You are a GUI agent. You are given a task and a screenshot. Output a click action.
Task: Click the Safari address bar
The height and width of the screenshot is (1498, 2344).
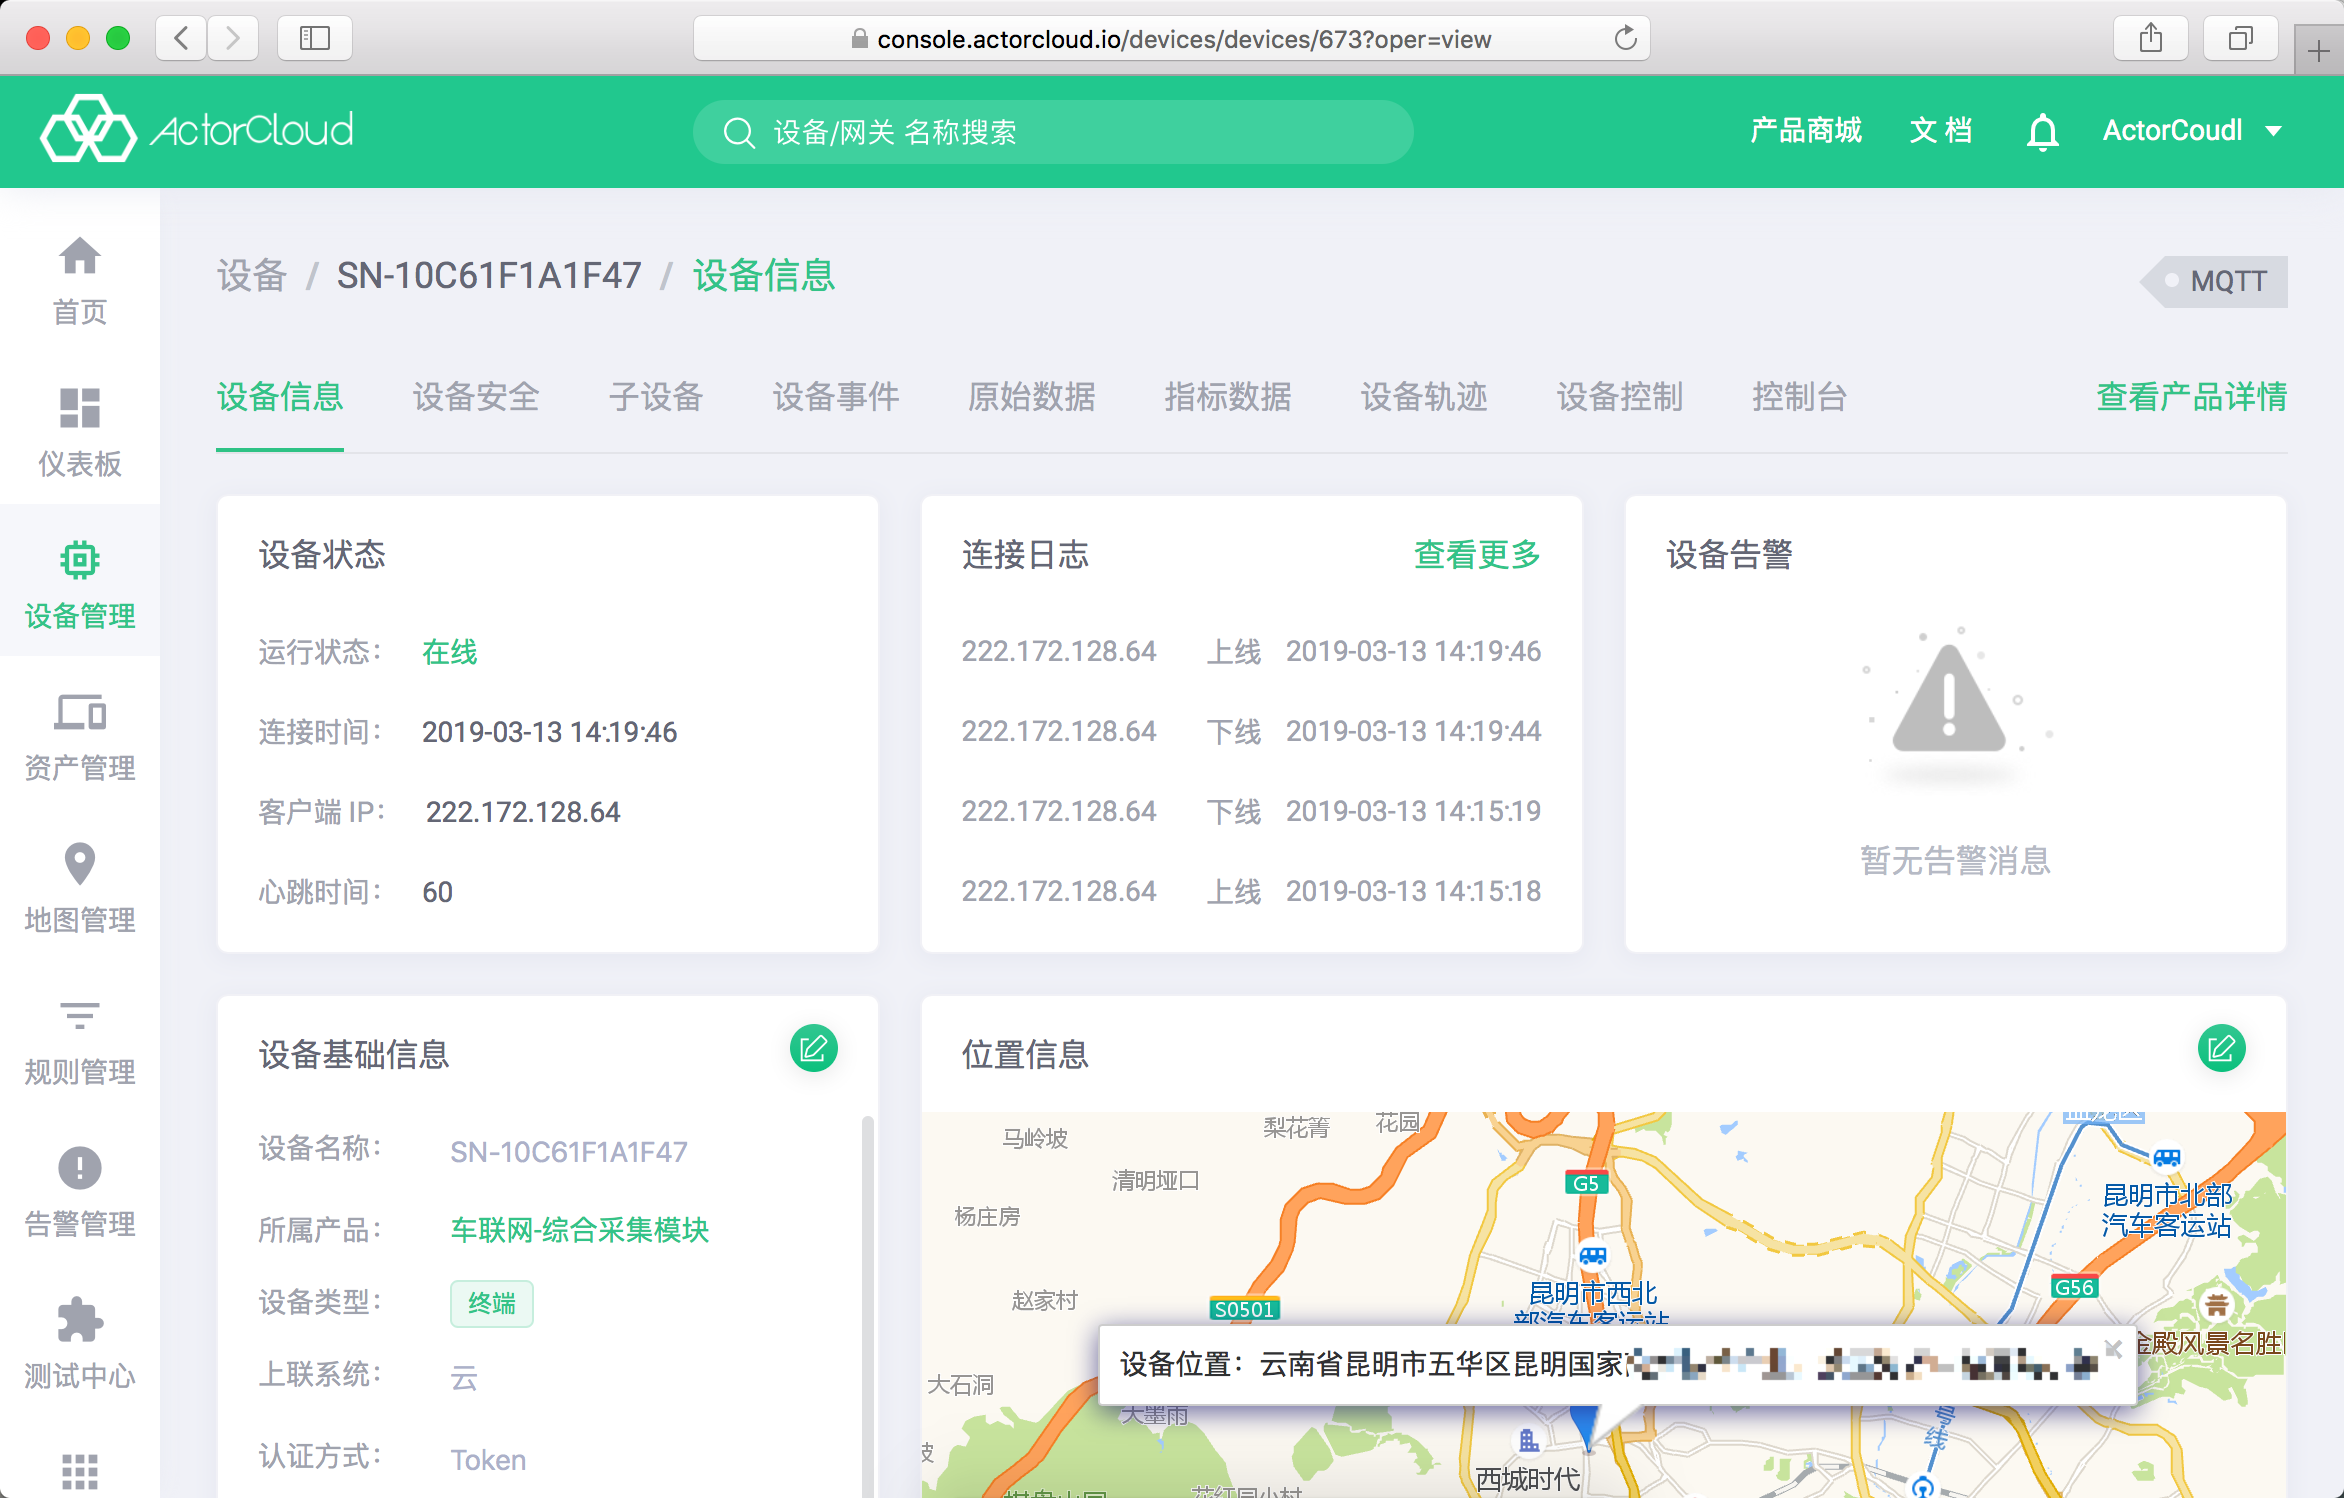click(x=1172, y=39)
